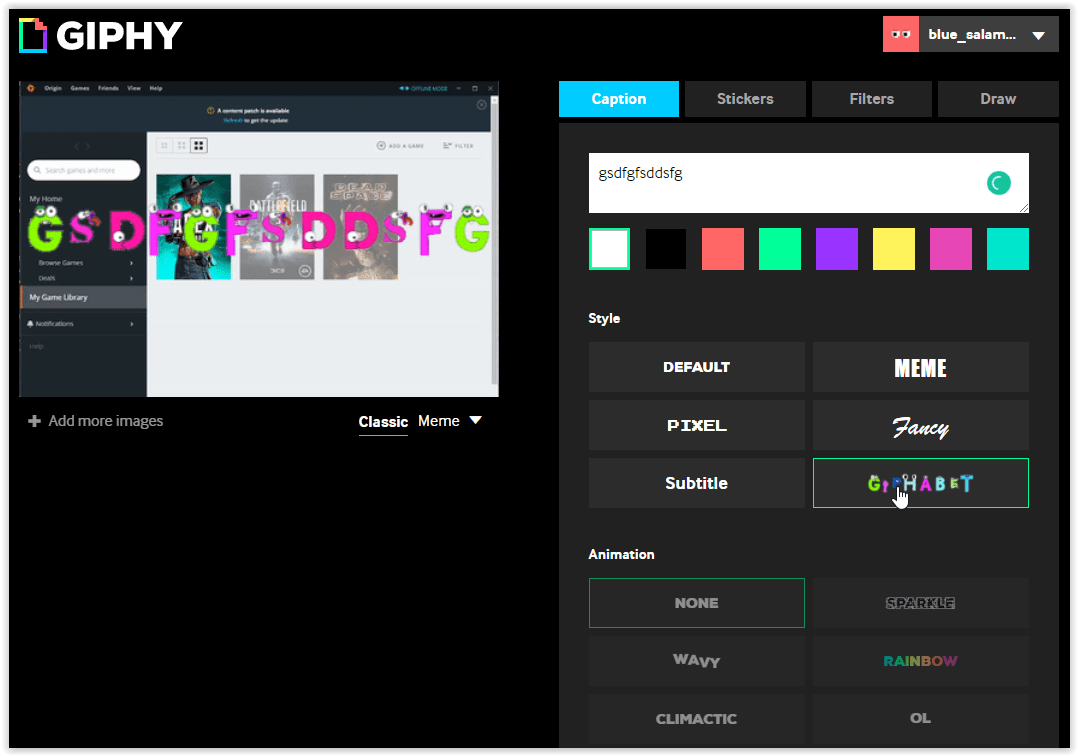Screen dimensions: 1078x756
Task: Pick the Sparkle animation
Action: point(920,603)
